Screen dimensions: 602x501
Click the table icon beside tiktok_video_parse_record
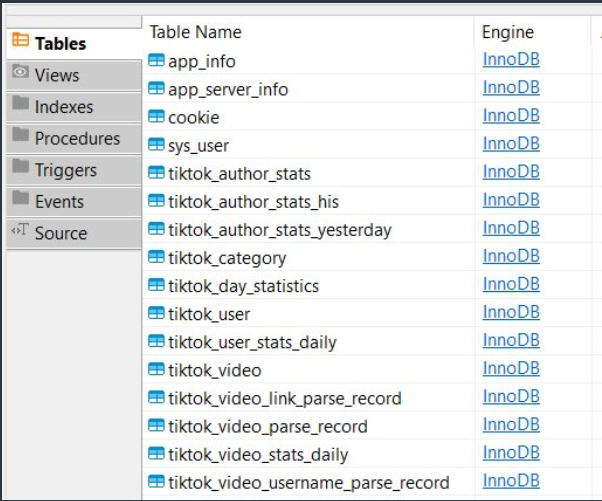coord(156,425)
